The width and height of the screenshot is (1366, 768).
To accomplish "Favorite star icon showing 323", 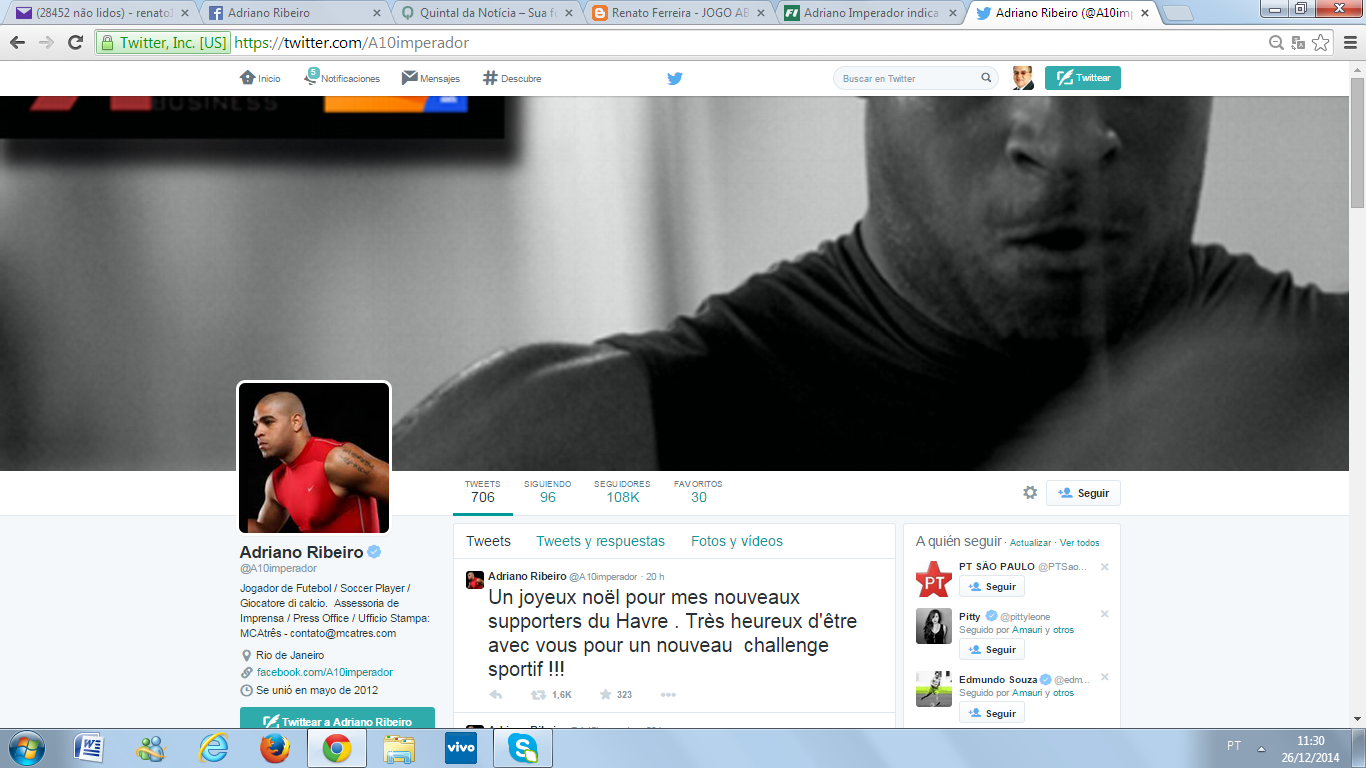I will (x=605, y=695).
